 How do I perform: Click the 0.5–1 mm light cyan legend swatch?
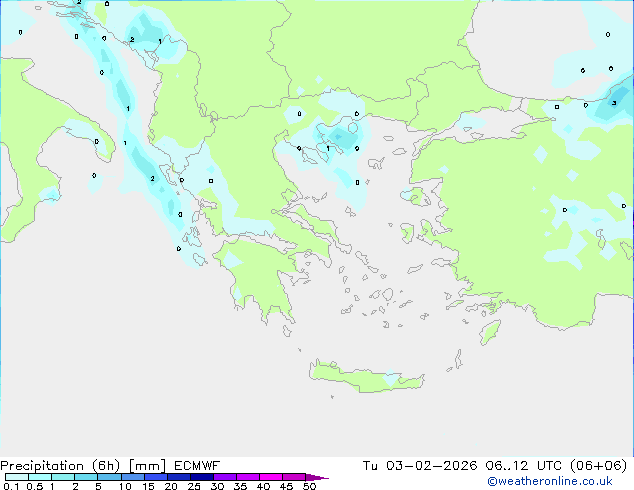tap(40, 477)
